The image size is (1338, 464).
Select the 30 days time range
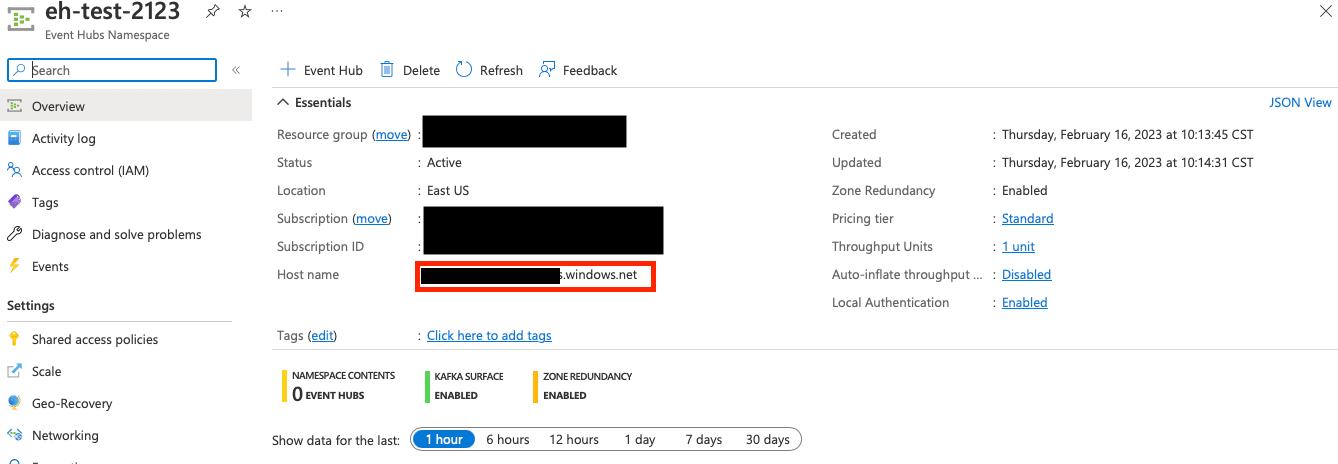[x=767, y=440]
